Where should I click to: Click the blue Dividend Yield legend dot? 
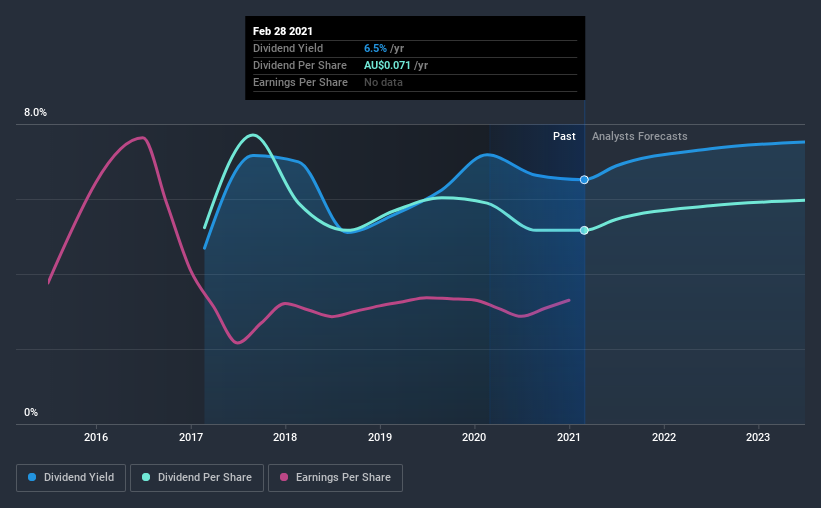pos(32,477)
